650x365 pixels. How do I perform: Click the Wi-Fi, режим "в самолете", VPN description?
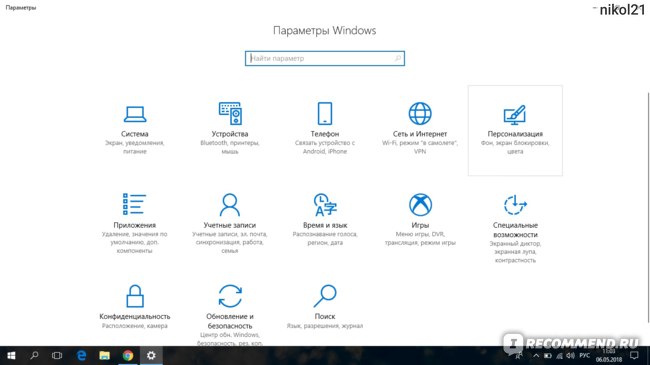click(420, 147)
